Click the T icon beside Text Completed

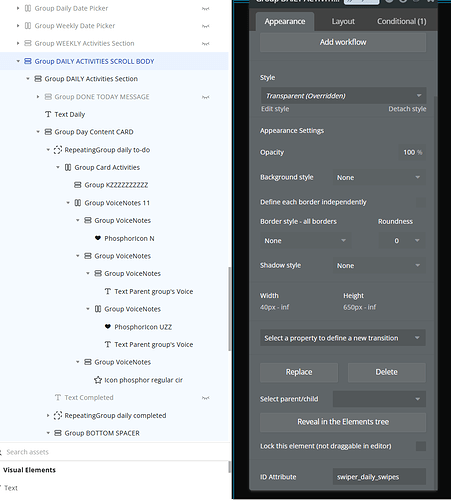[58, 397]
